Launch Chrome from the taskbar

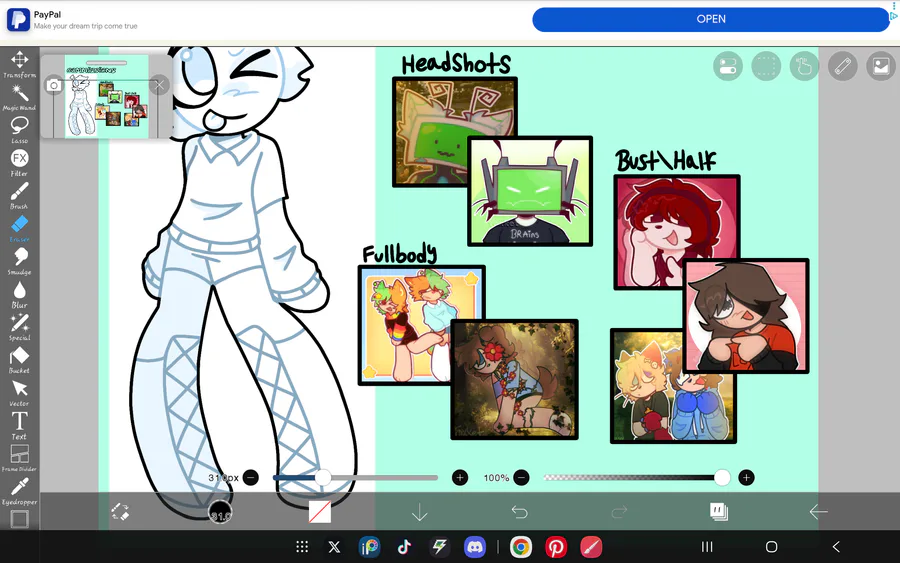[x=521, y=547]
